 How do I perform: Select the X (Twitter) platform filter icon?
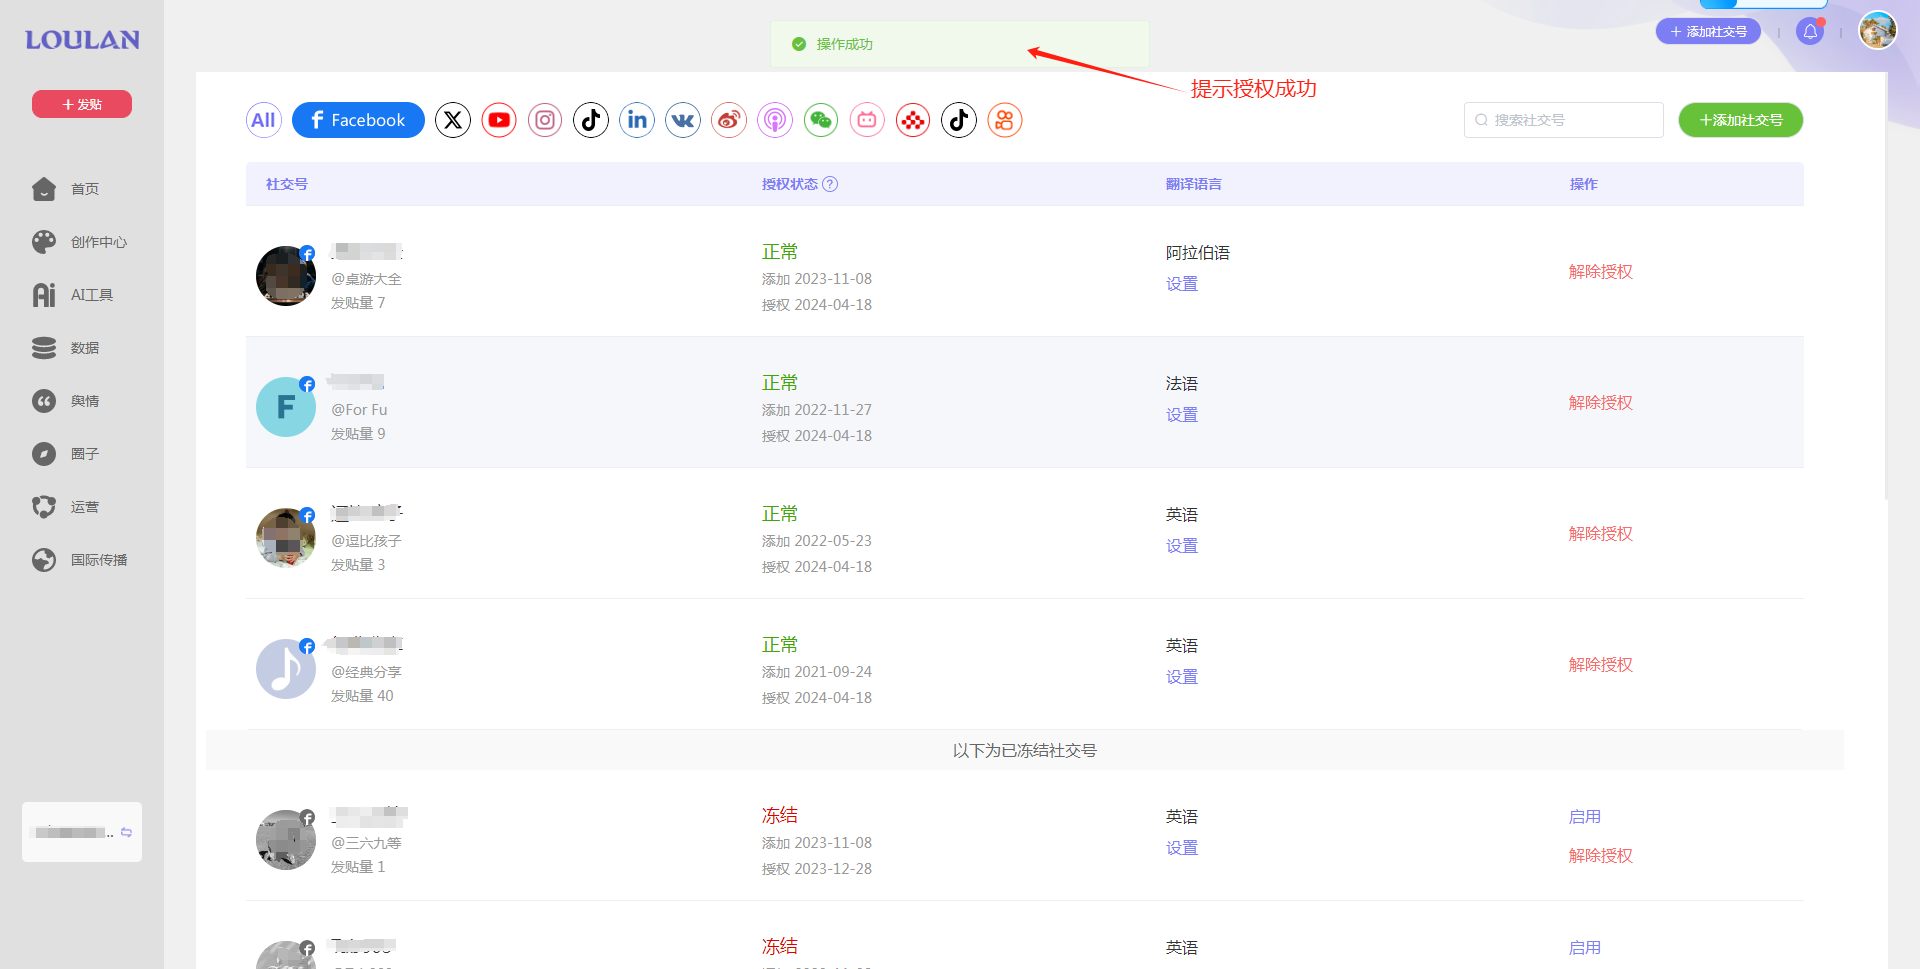coord(453,120)
